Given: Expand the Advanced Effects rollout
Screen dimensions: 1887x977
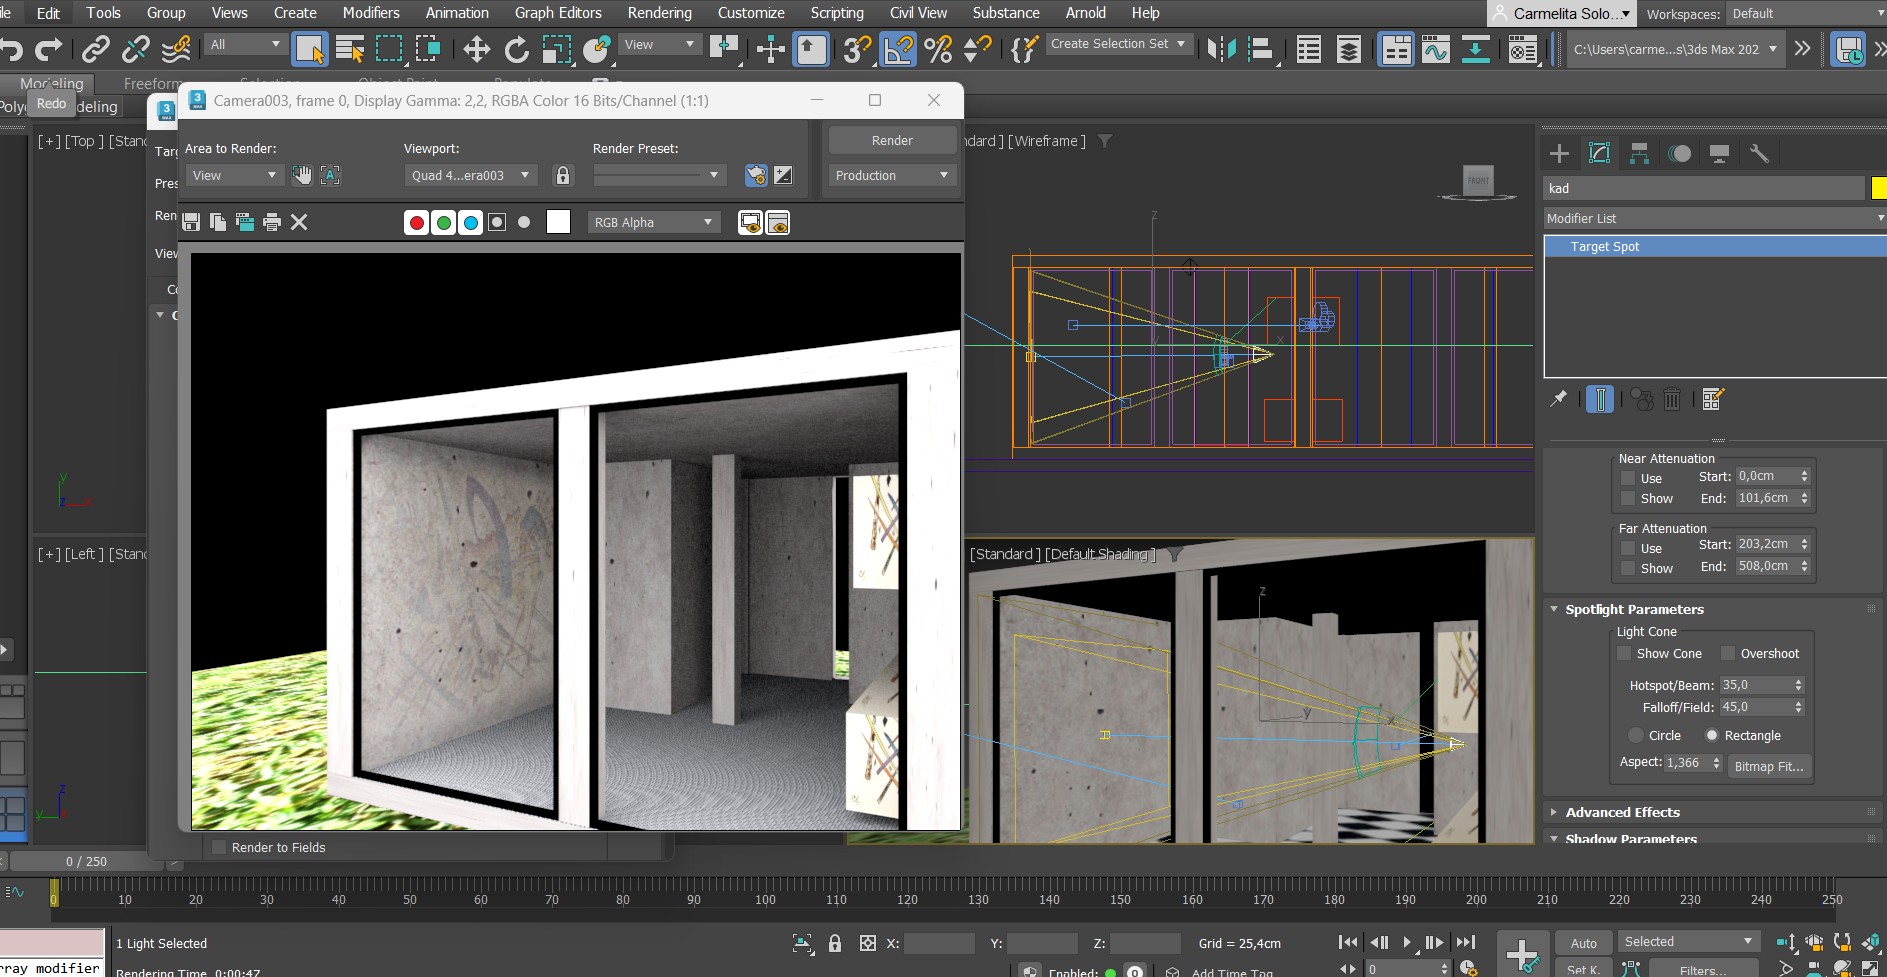Looking at the screenshot, I should click(x=1622, y=812).
